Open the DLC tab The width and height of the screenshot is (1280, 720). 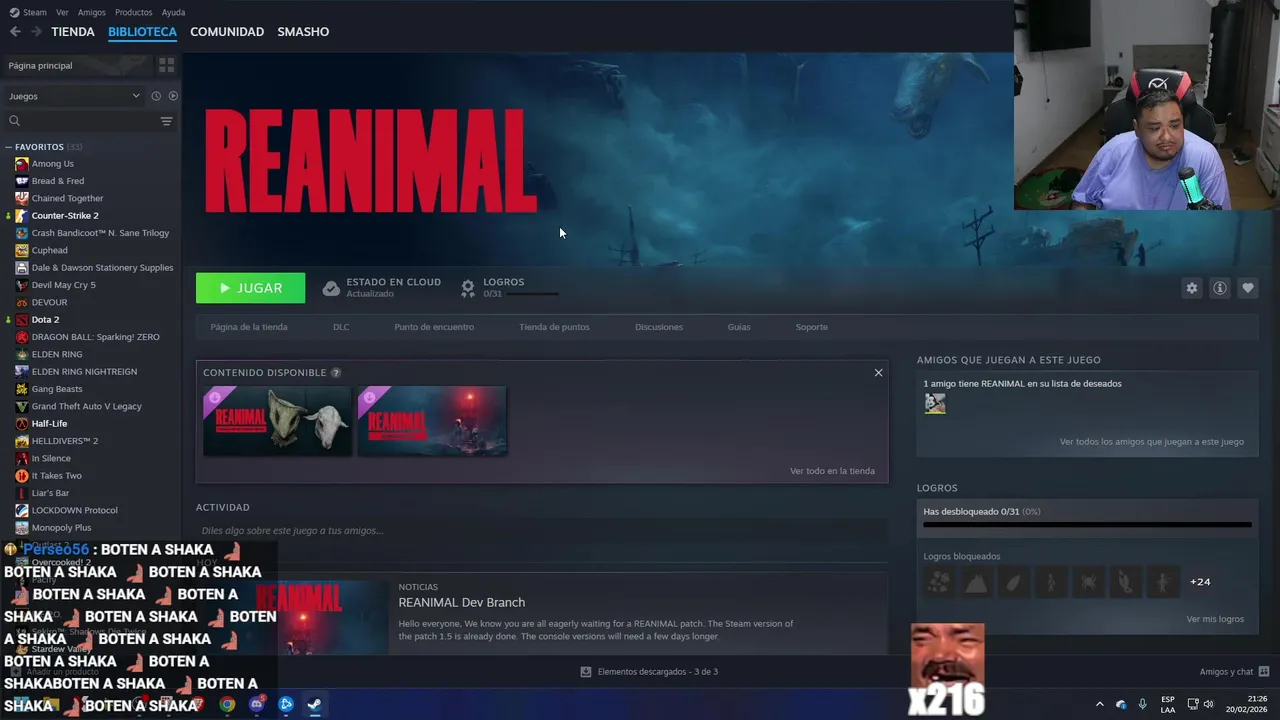click(x=341, y=327)
